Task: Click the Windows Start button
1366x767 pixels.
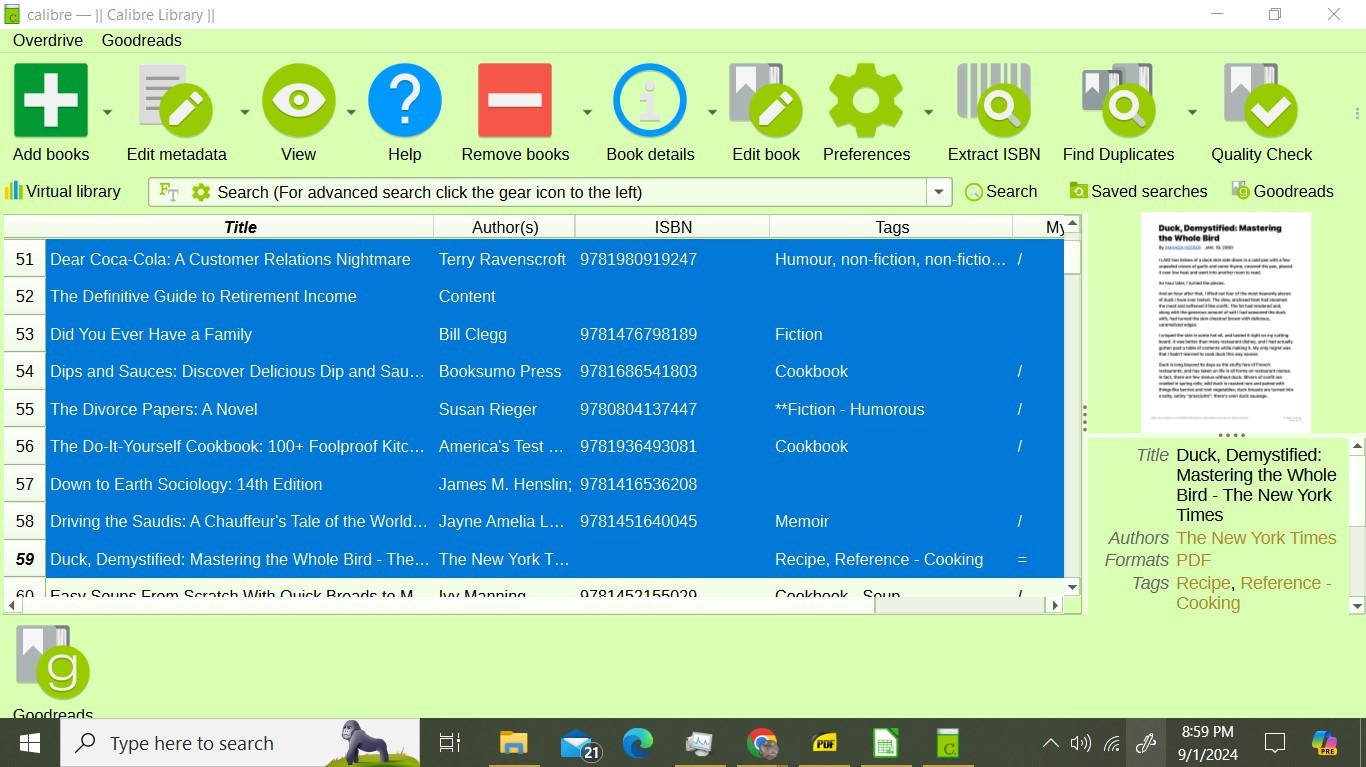Action: click(x=30, y=743)
